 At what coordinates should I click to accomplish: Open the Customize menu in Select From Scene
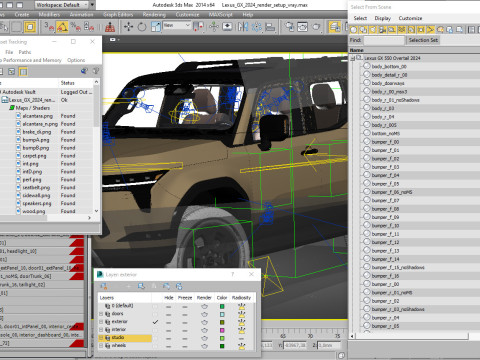[410, 18]
